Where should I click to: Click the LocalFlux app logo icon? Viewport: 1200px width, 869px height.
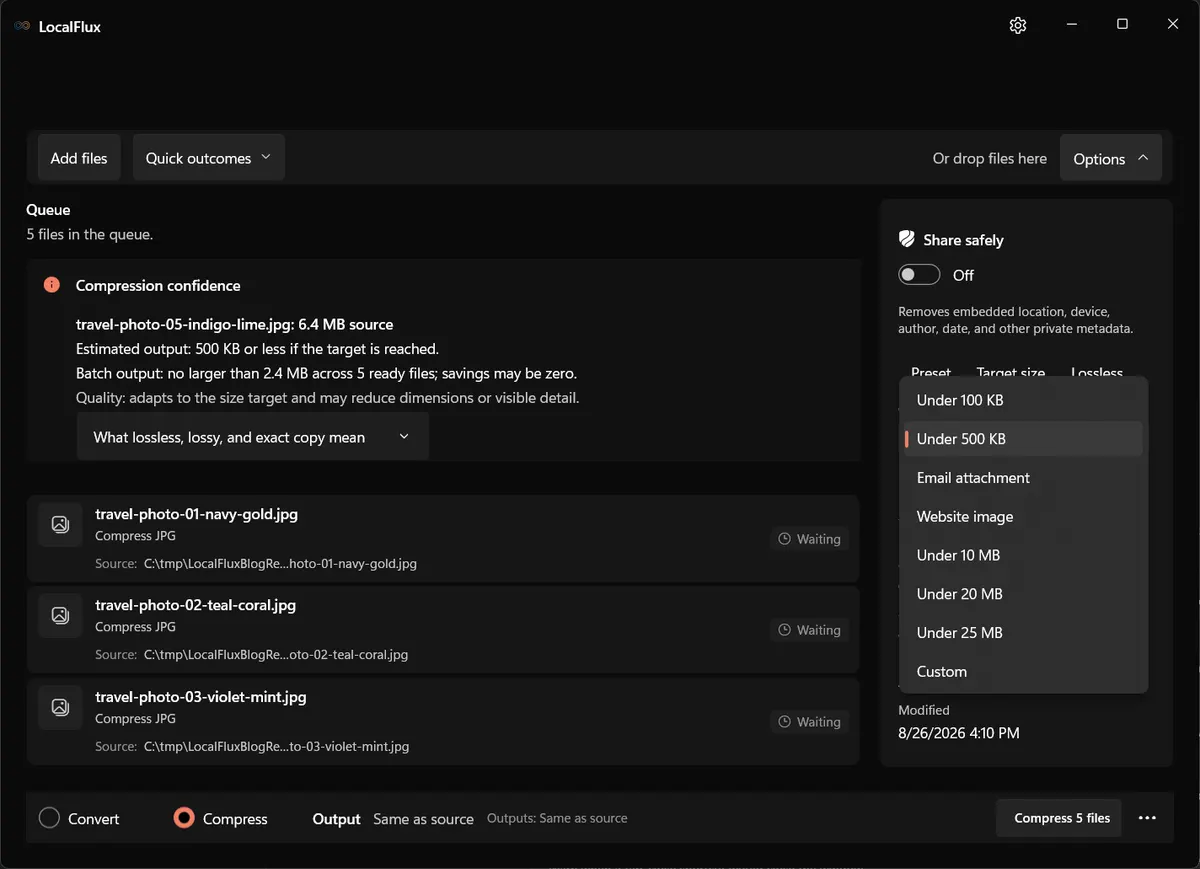coord(22,26)
